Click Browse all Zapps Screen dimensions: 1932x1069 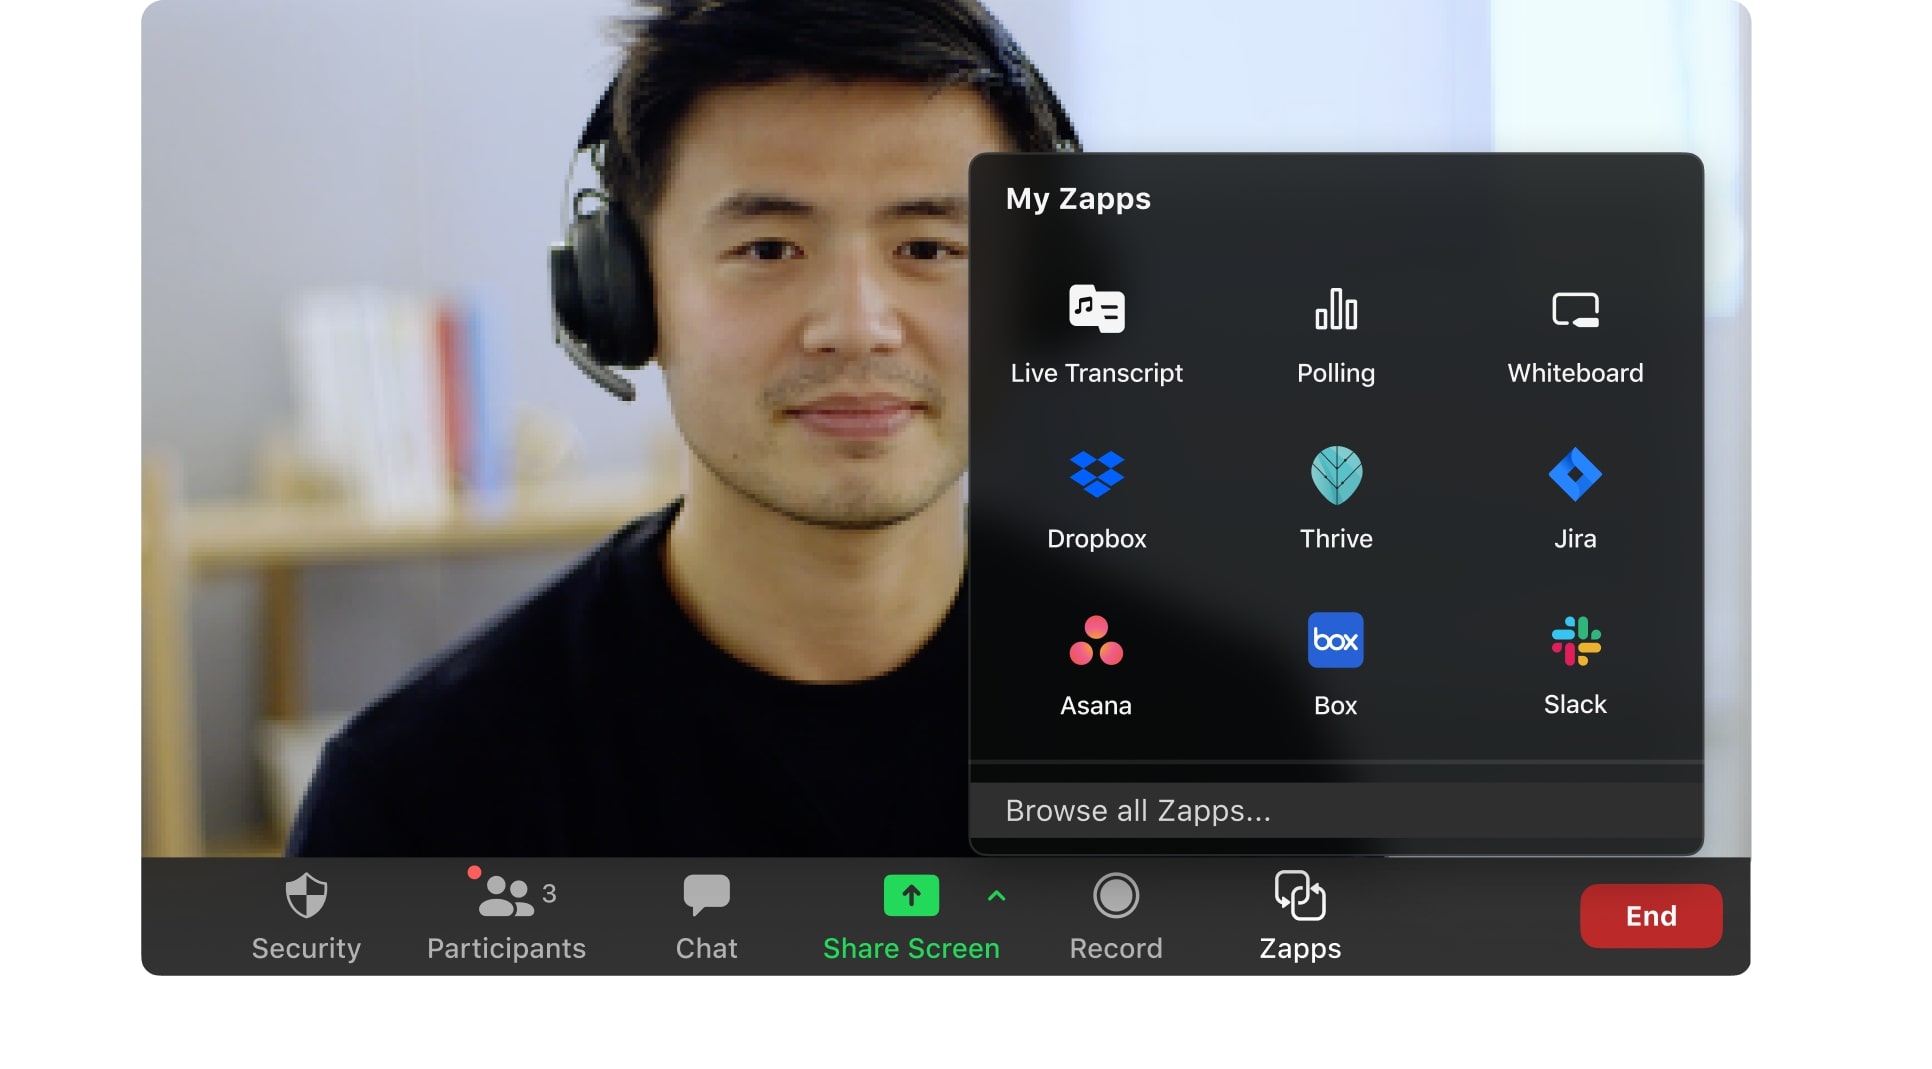coord(1139,811)
